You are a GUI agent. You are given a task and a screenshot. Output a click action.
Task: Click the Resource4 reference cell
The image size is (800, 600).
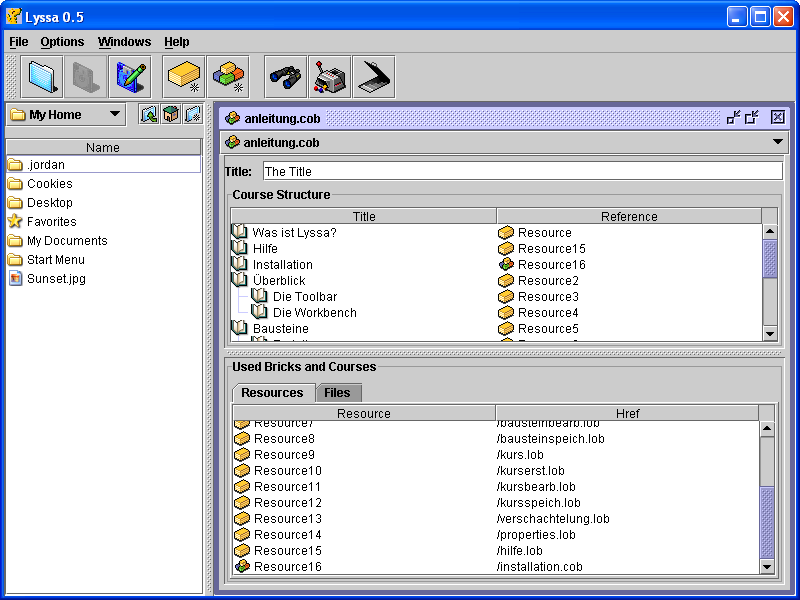tap(629, 312)
